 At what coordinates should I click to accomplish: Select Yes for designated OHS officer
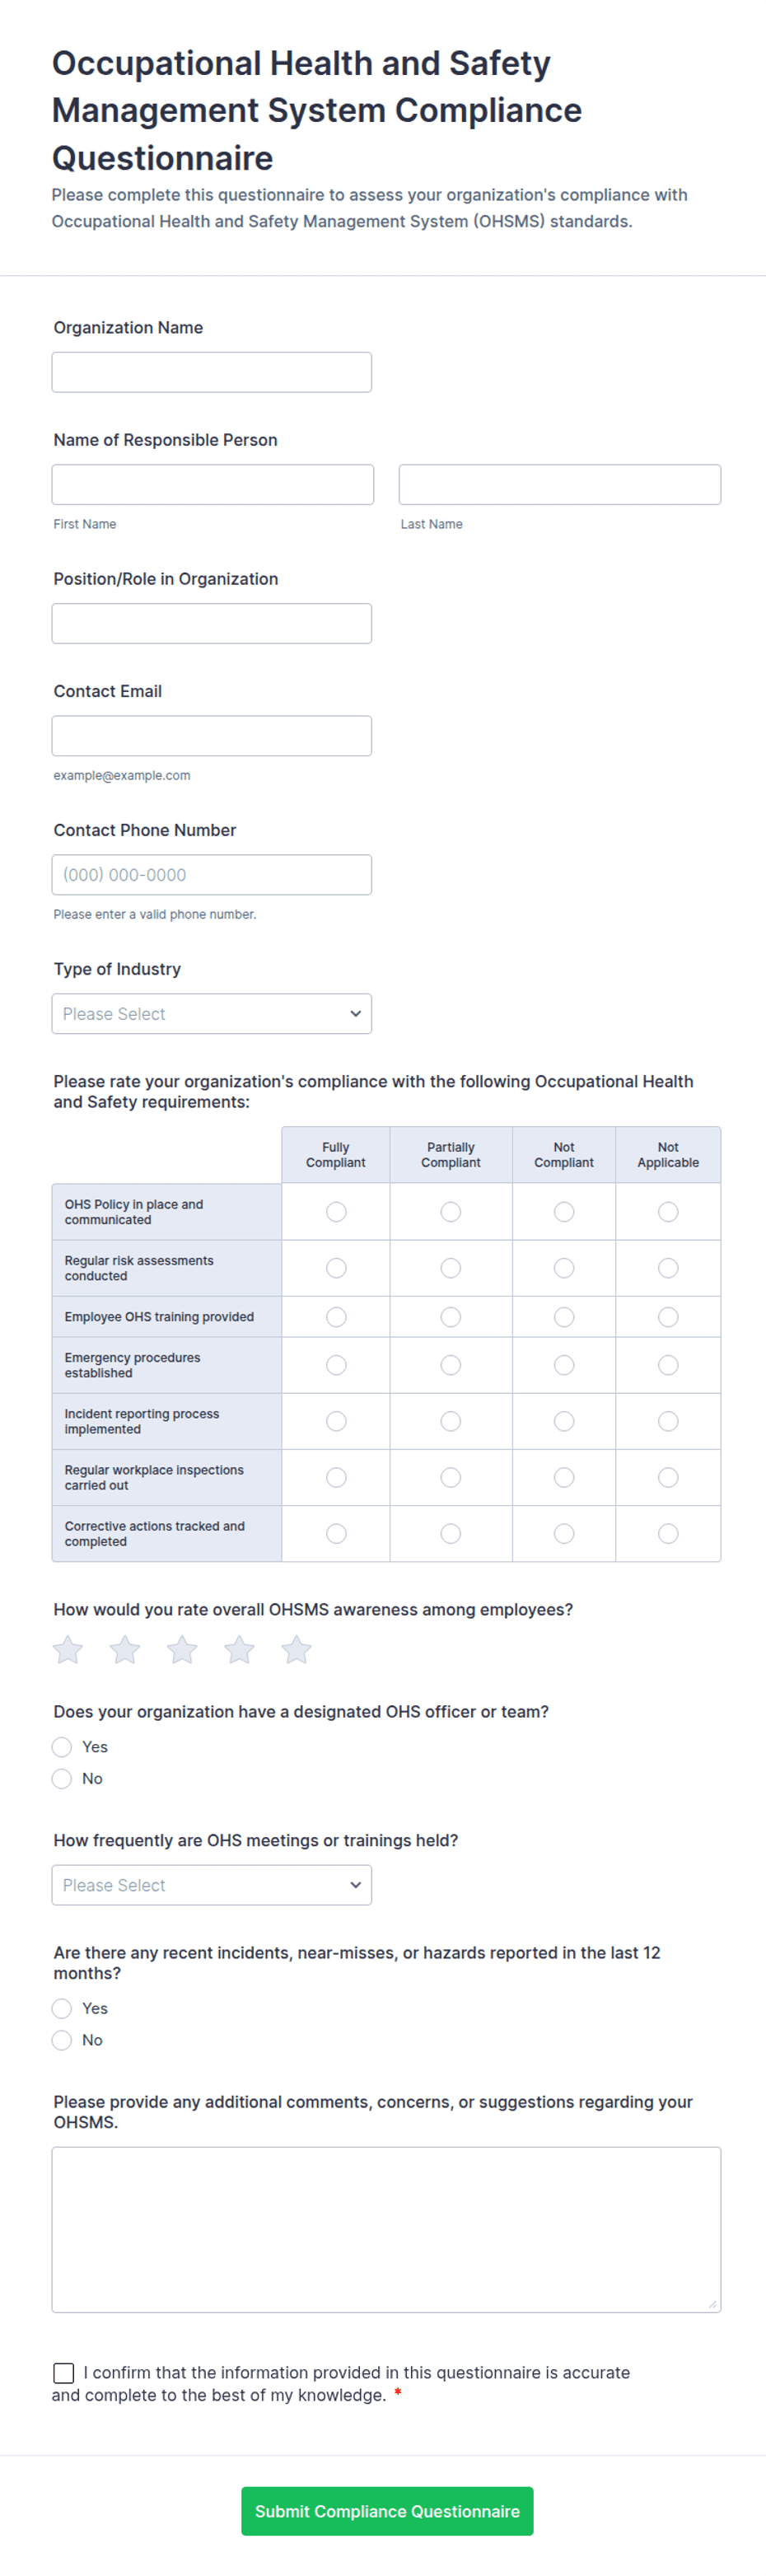[62, 1746]
